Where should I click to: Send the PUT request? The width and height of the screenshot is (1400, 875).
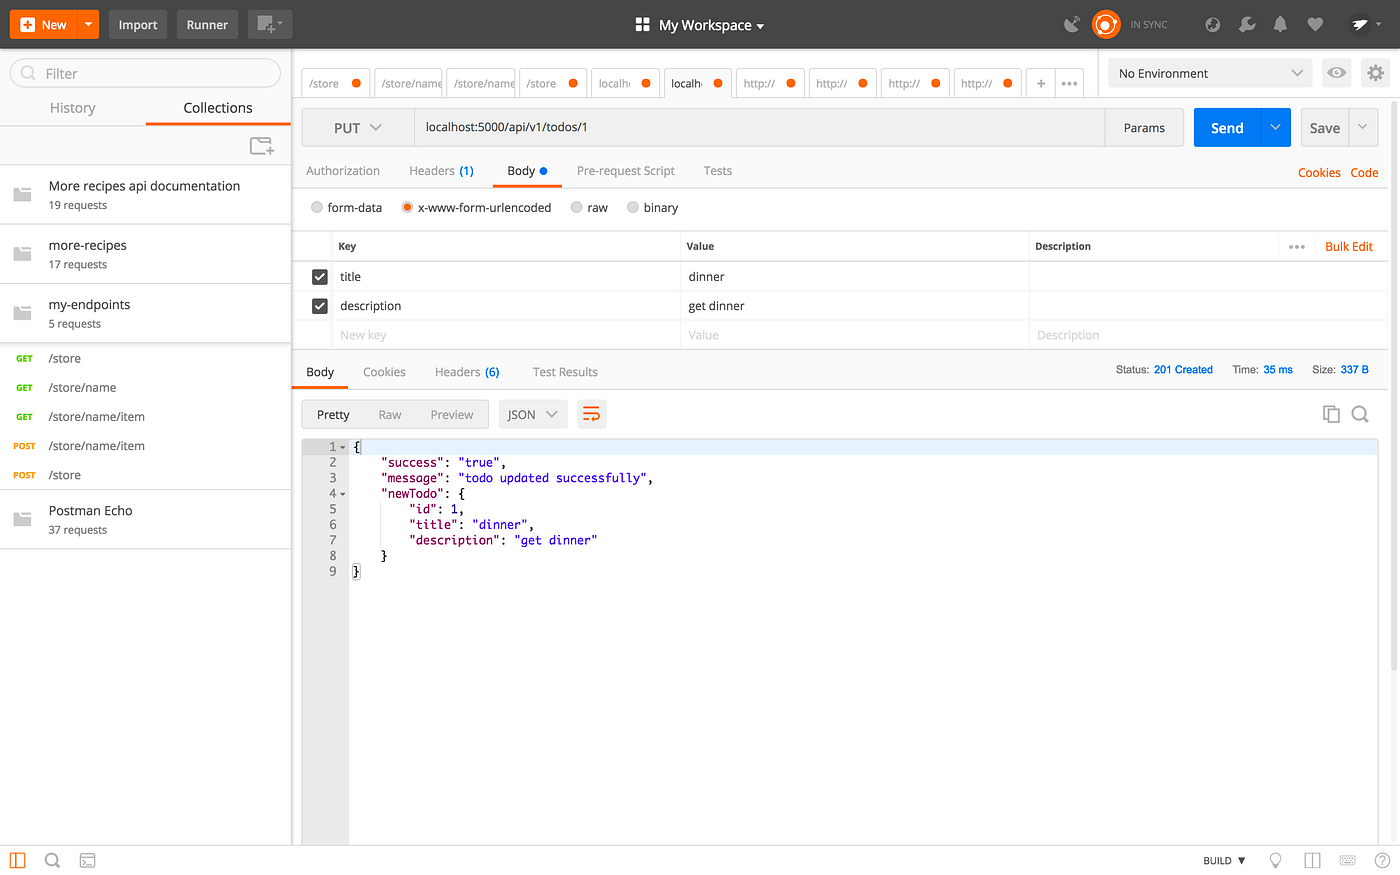(x=1226, y=127)
